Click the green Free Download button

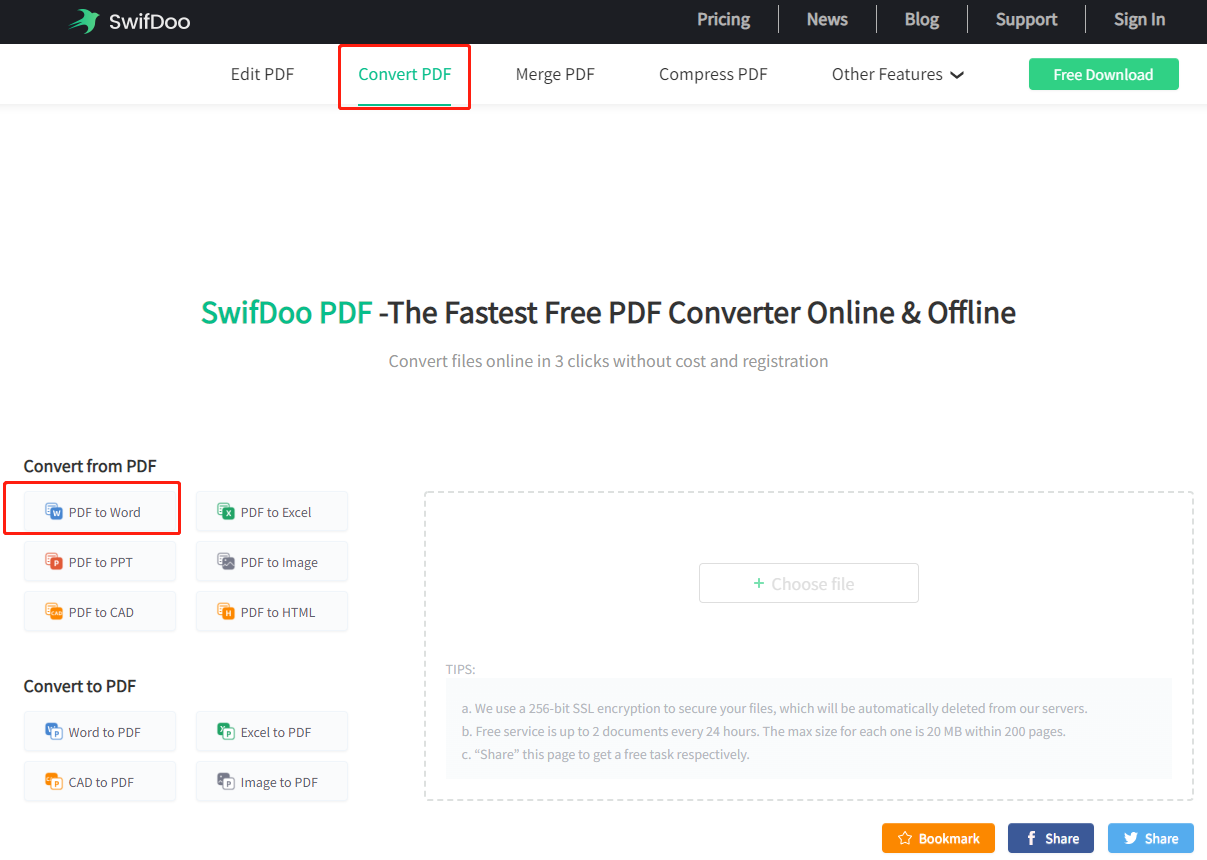tap(1103, 74)
